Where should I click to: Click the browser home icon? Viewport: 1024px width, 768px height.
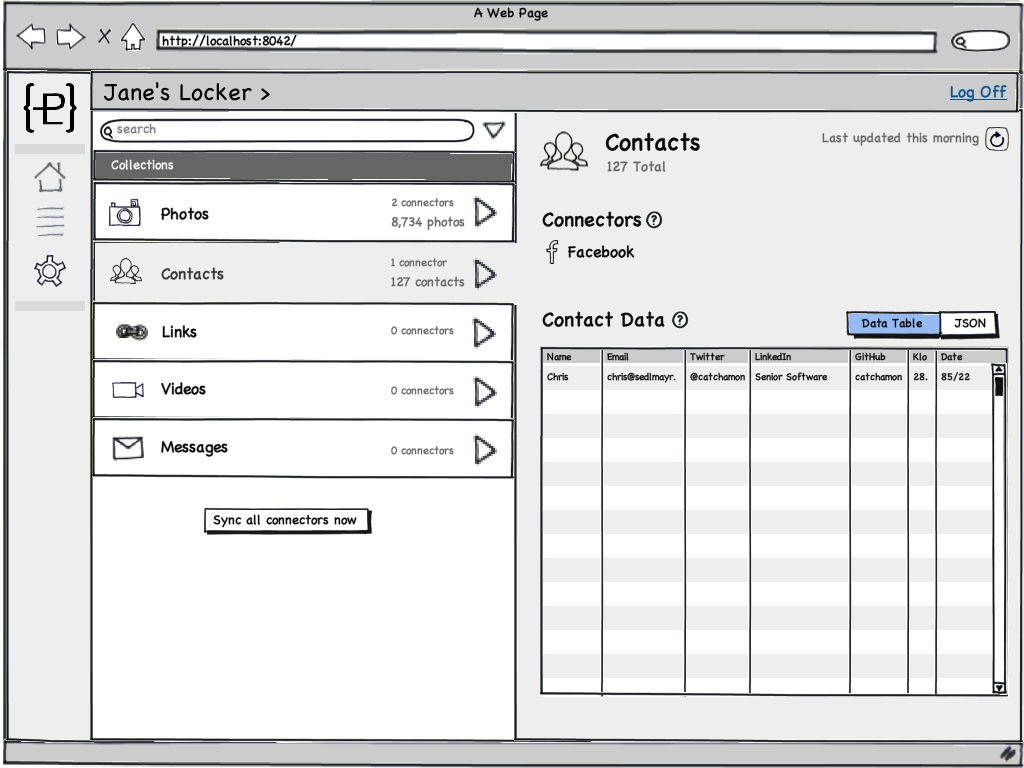[x=133, y=37]
